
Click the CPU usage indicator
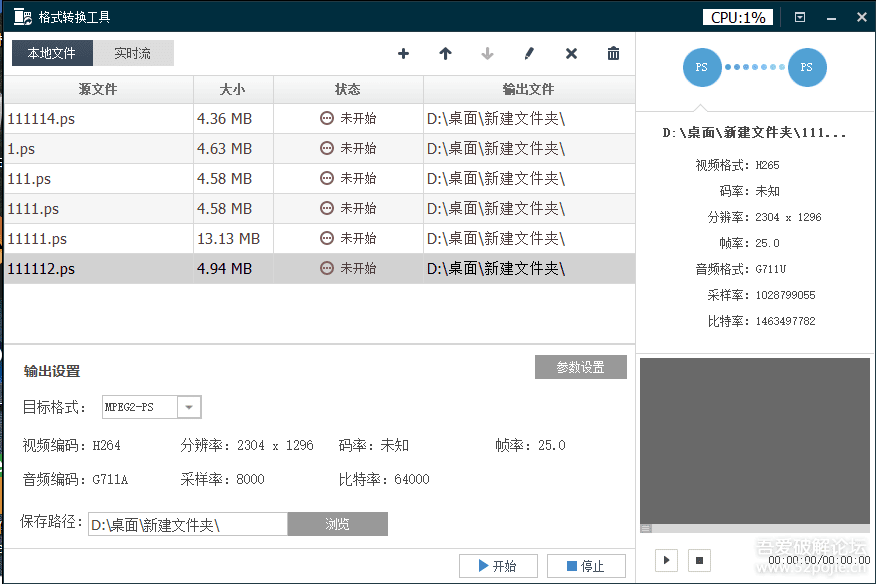737,16
